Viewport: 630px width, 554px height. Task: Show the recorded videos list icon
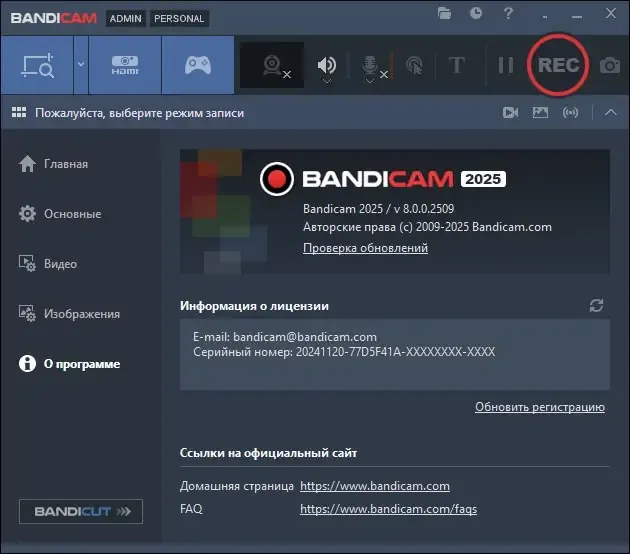click(510, 113)
